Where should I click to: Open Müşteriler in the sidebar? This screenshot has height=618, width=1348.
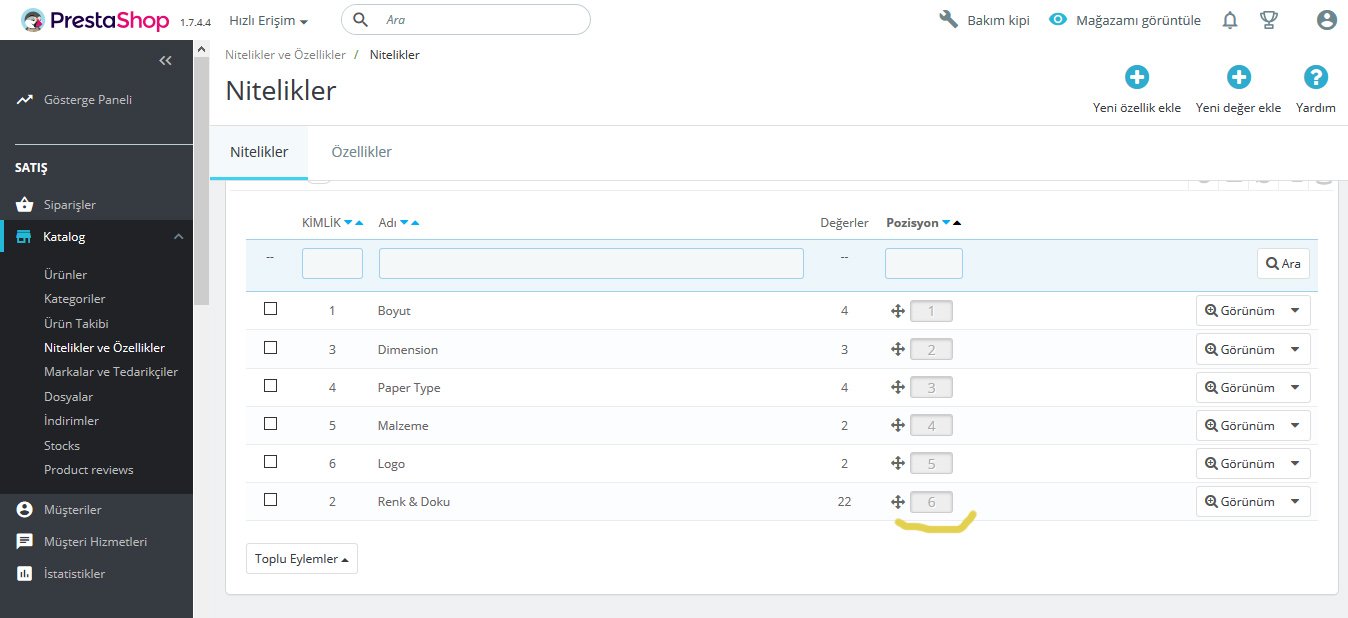(72, 510)
